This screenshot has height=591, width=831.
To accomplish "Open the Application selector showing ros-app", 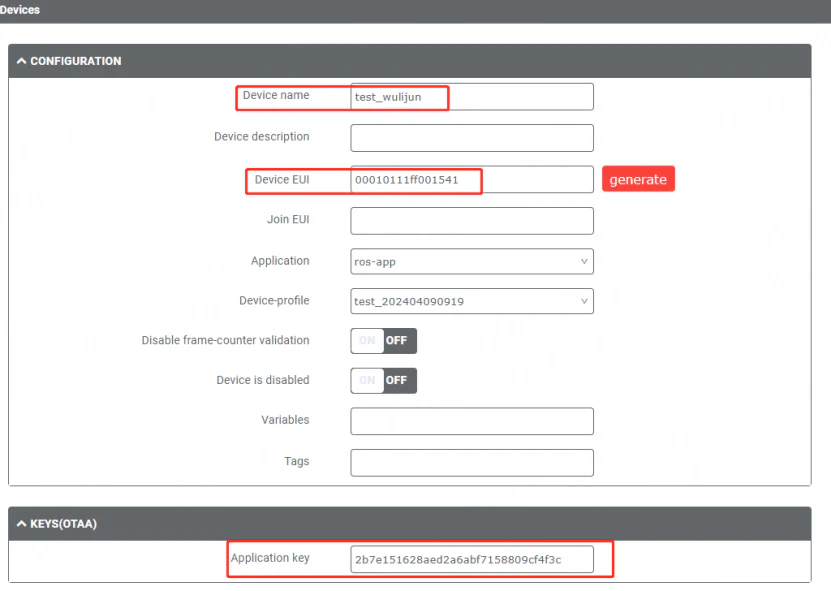I will pos(471,261).
